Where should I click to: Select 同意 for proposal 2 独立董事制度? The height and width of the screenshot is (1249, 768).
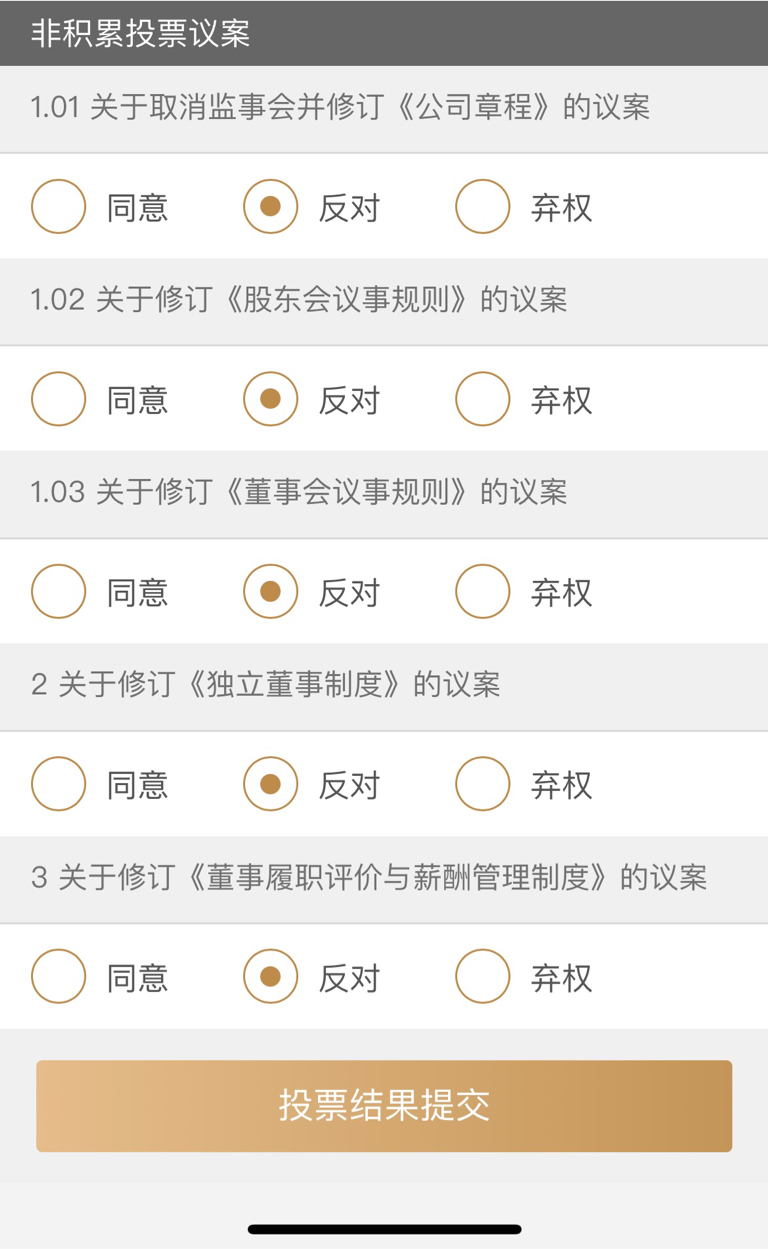click(59, 784)
